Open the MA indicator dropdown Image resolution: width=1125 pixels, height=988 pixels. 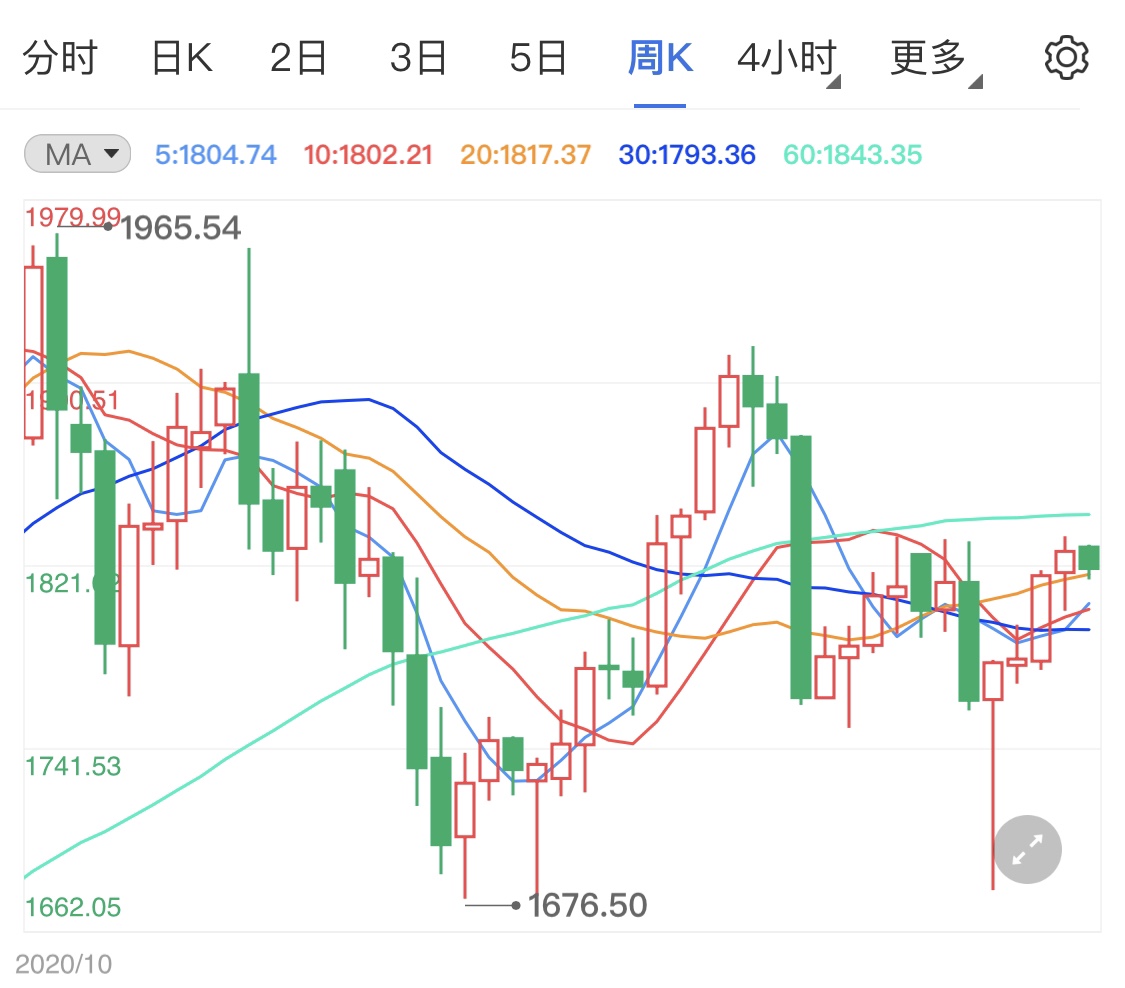pos(77,154)
